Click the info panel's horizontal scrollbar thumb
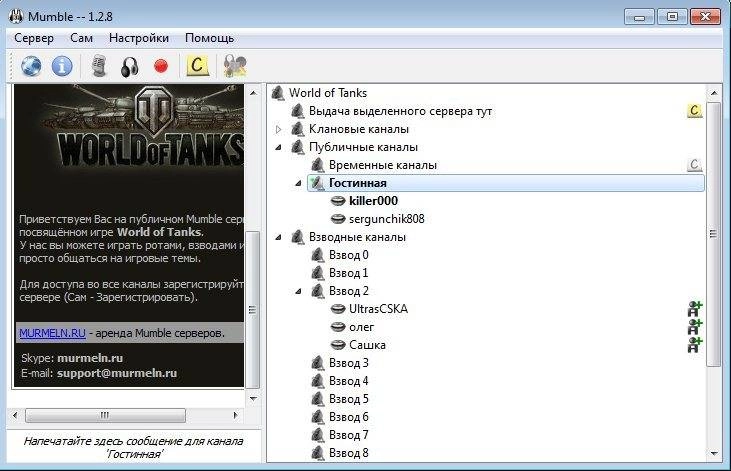731x471 pixels. pyautogui.click(x=105, y=415)
